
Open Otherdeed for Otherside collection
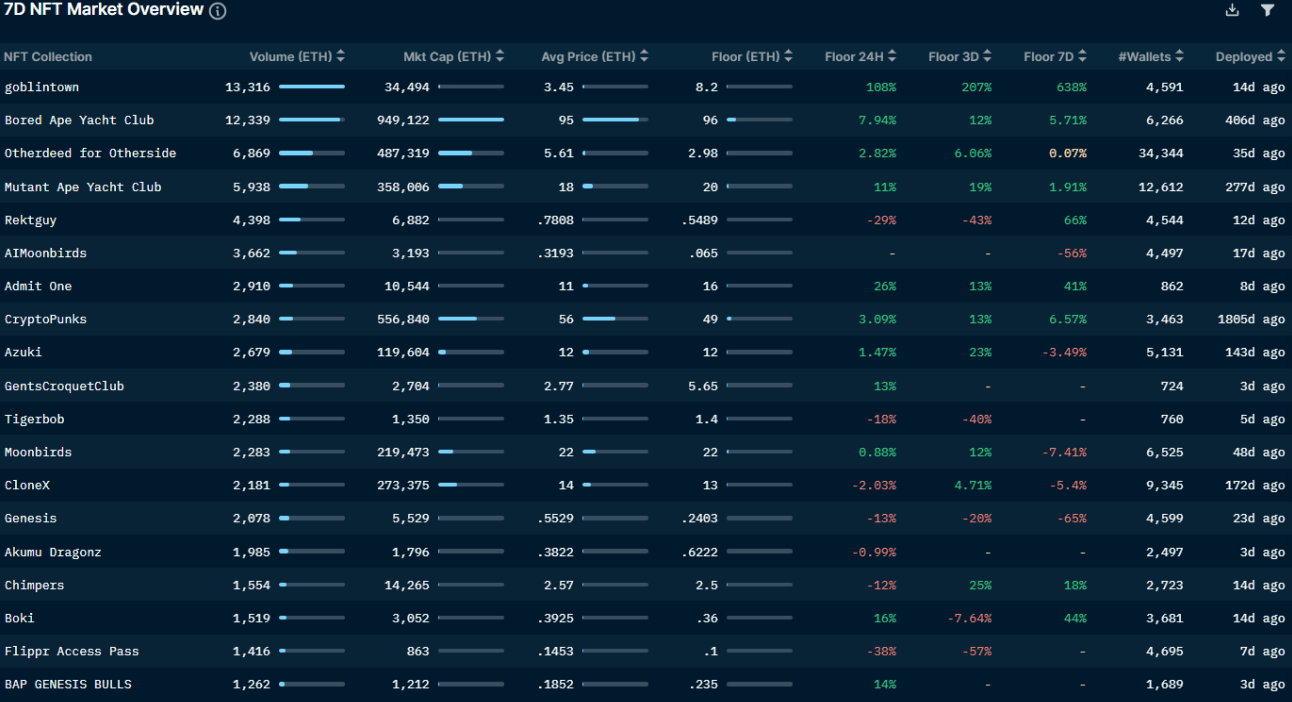pos(90,153)
